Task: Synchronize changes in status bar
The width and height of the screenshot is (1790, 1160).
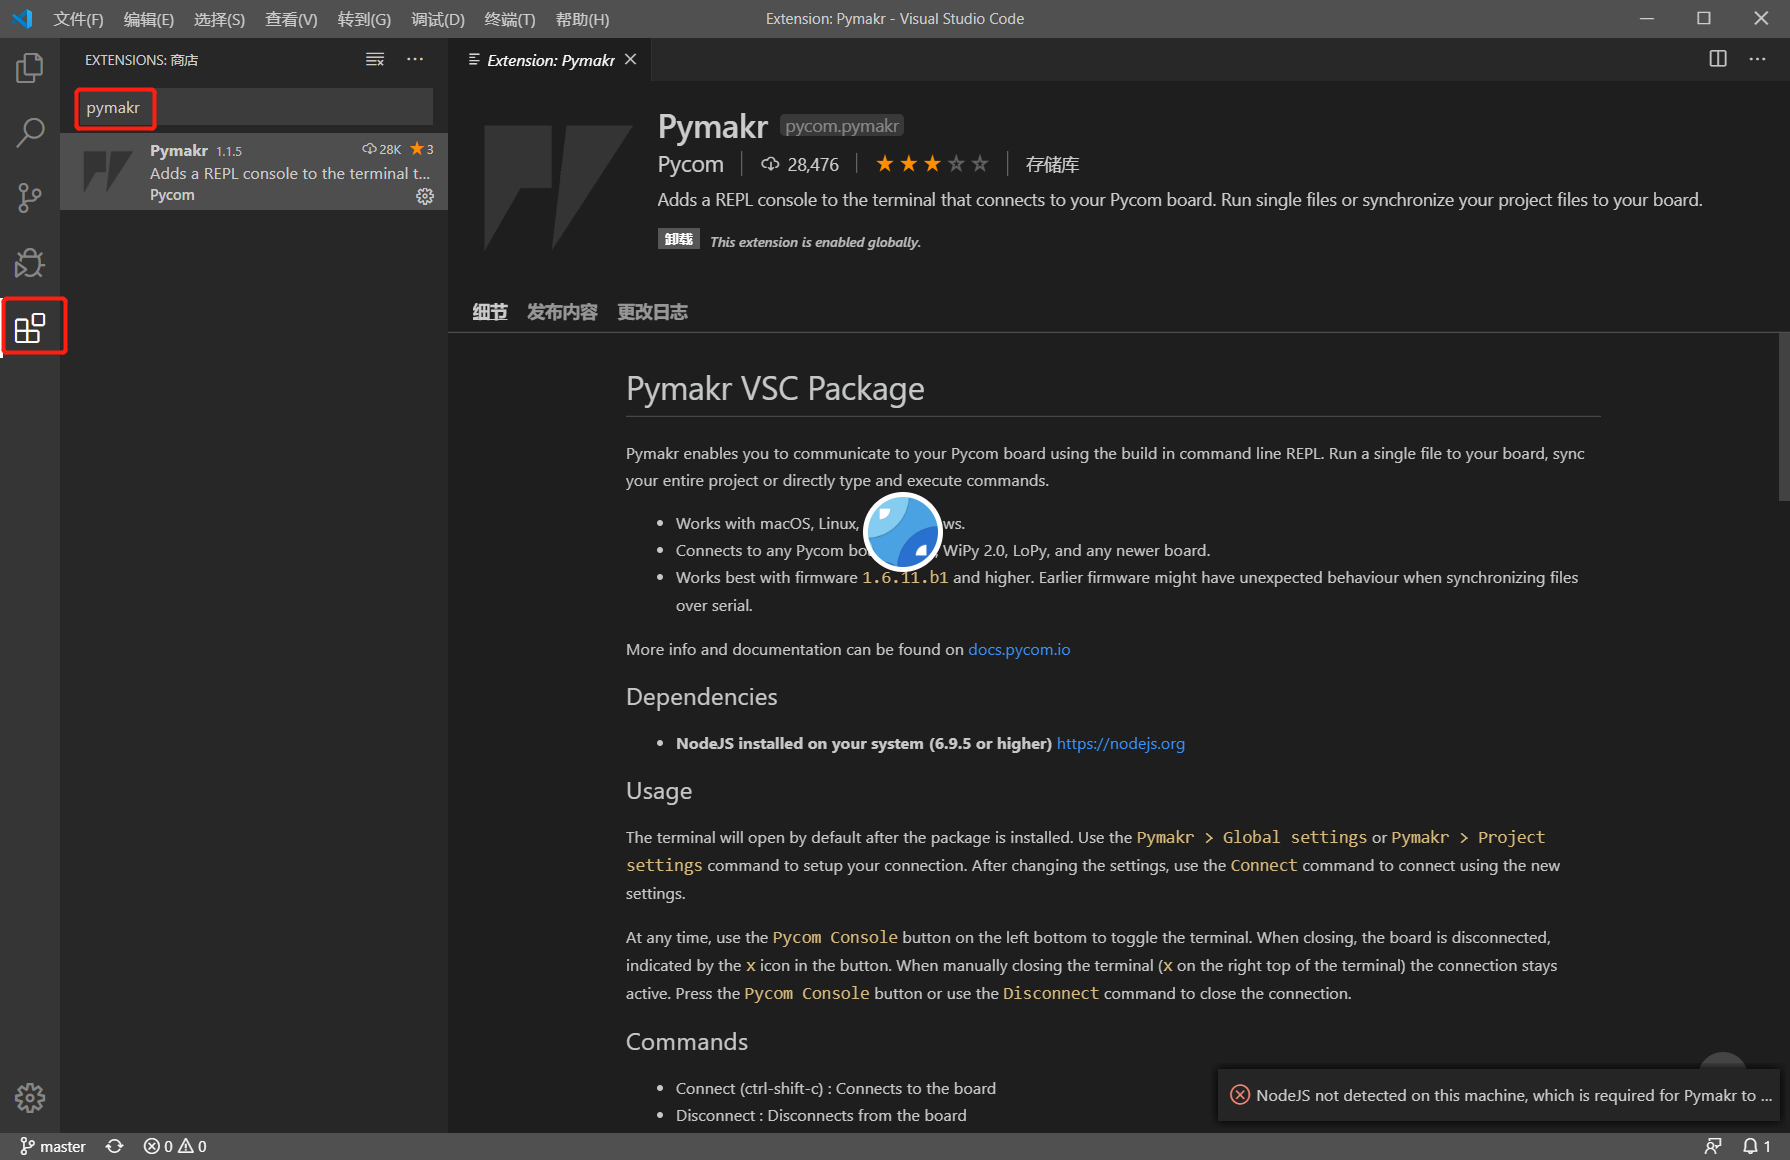Action: click(115, 1146)
